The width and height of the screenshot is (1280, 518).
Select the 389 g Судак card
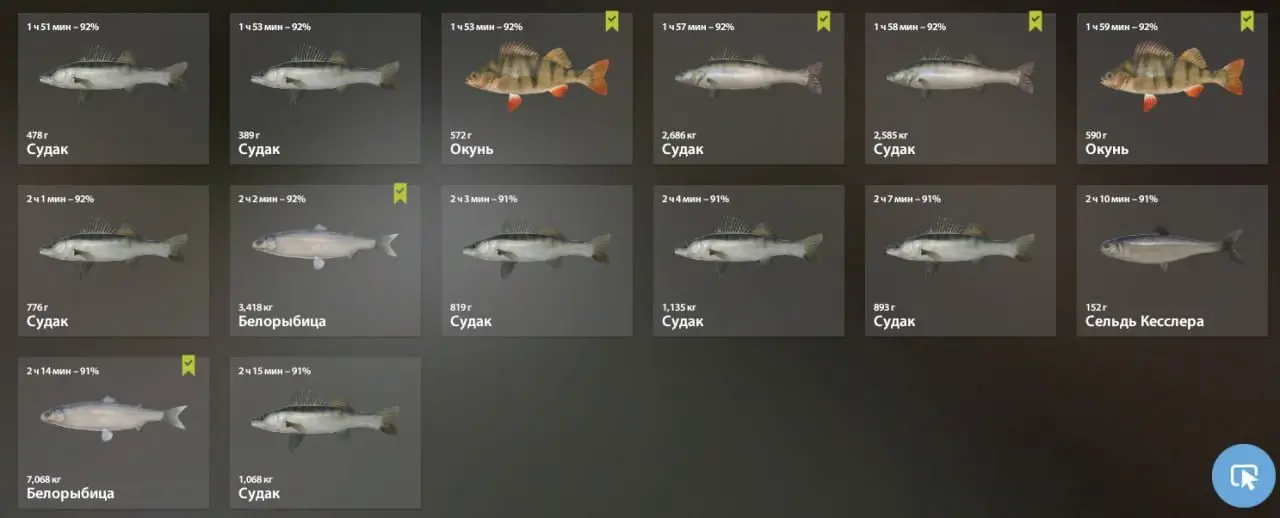(x=325, y=88)
